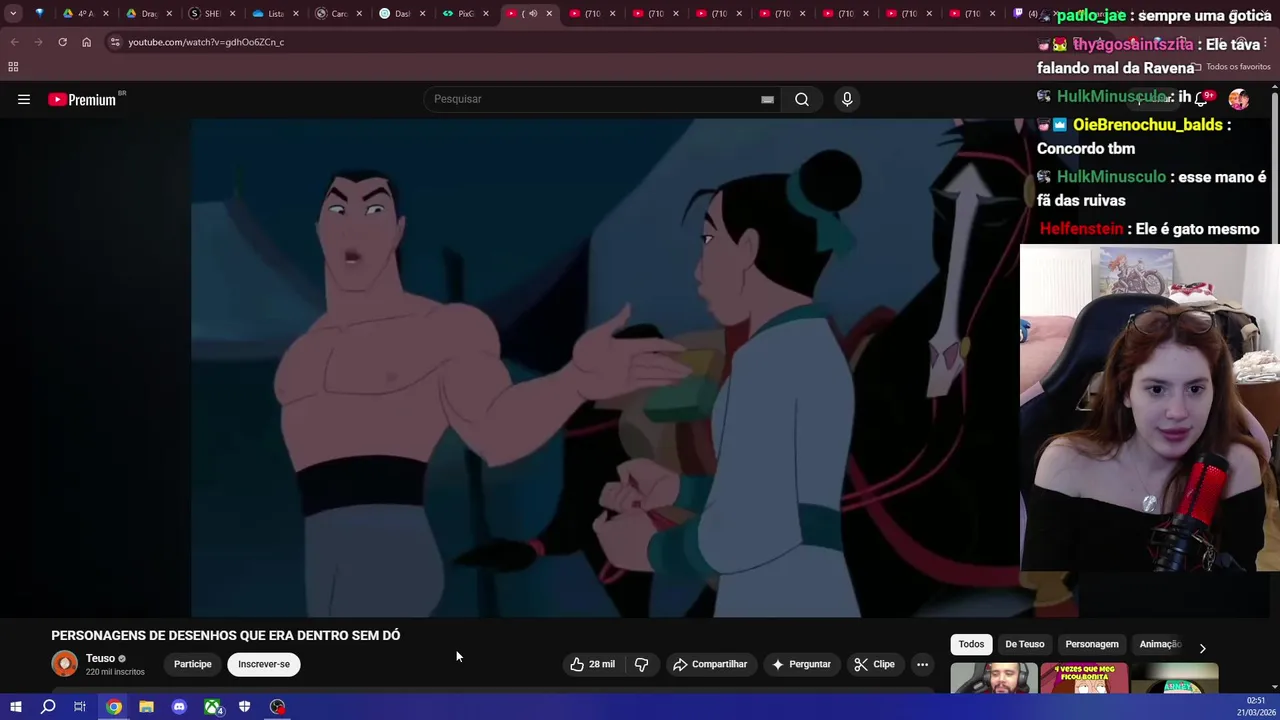Switch to the Drag browser tab
The height and width of the screenshot is (720, 1280).
pyautogui.click(x=149, y=14)
